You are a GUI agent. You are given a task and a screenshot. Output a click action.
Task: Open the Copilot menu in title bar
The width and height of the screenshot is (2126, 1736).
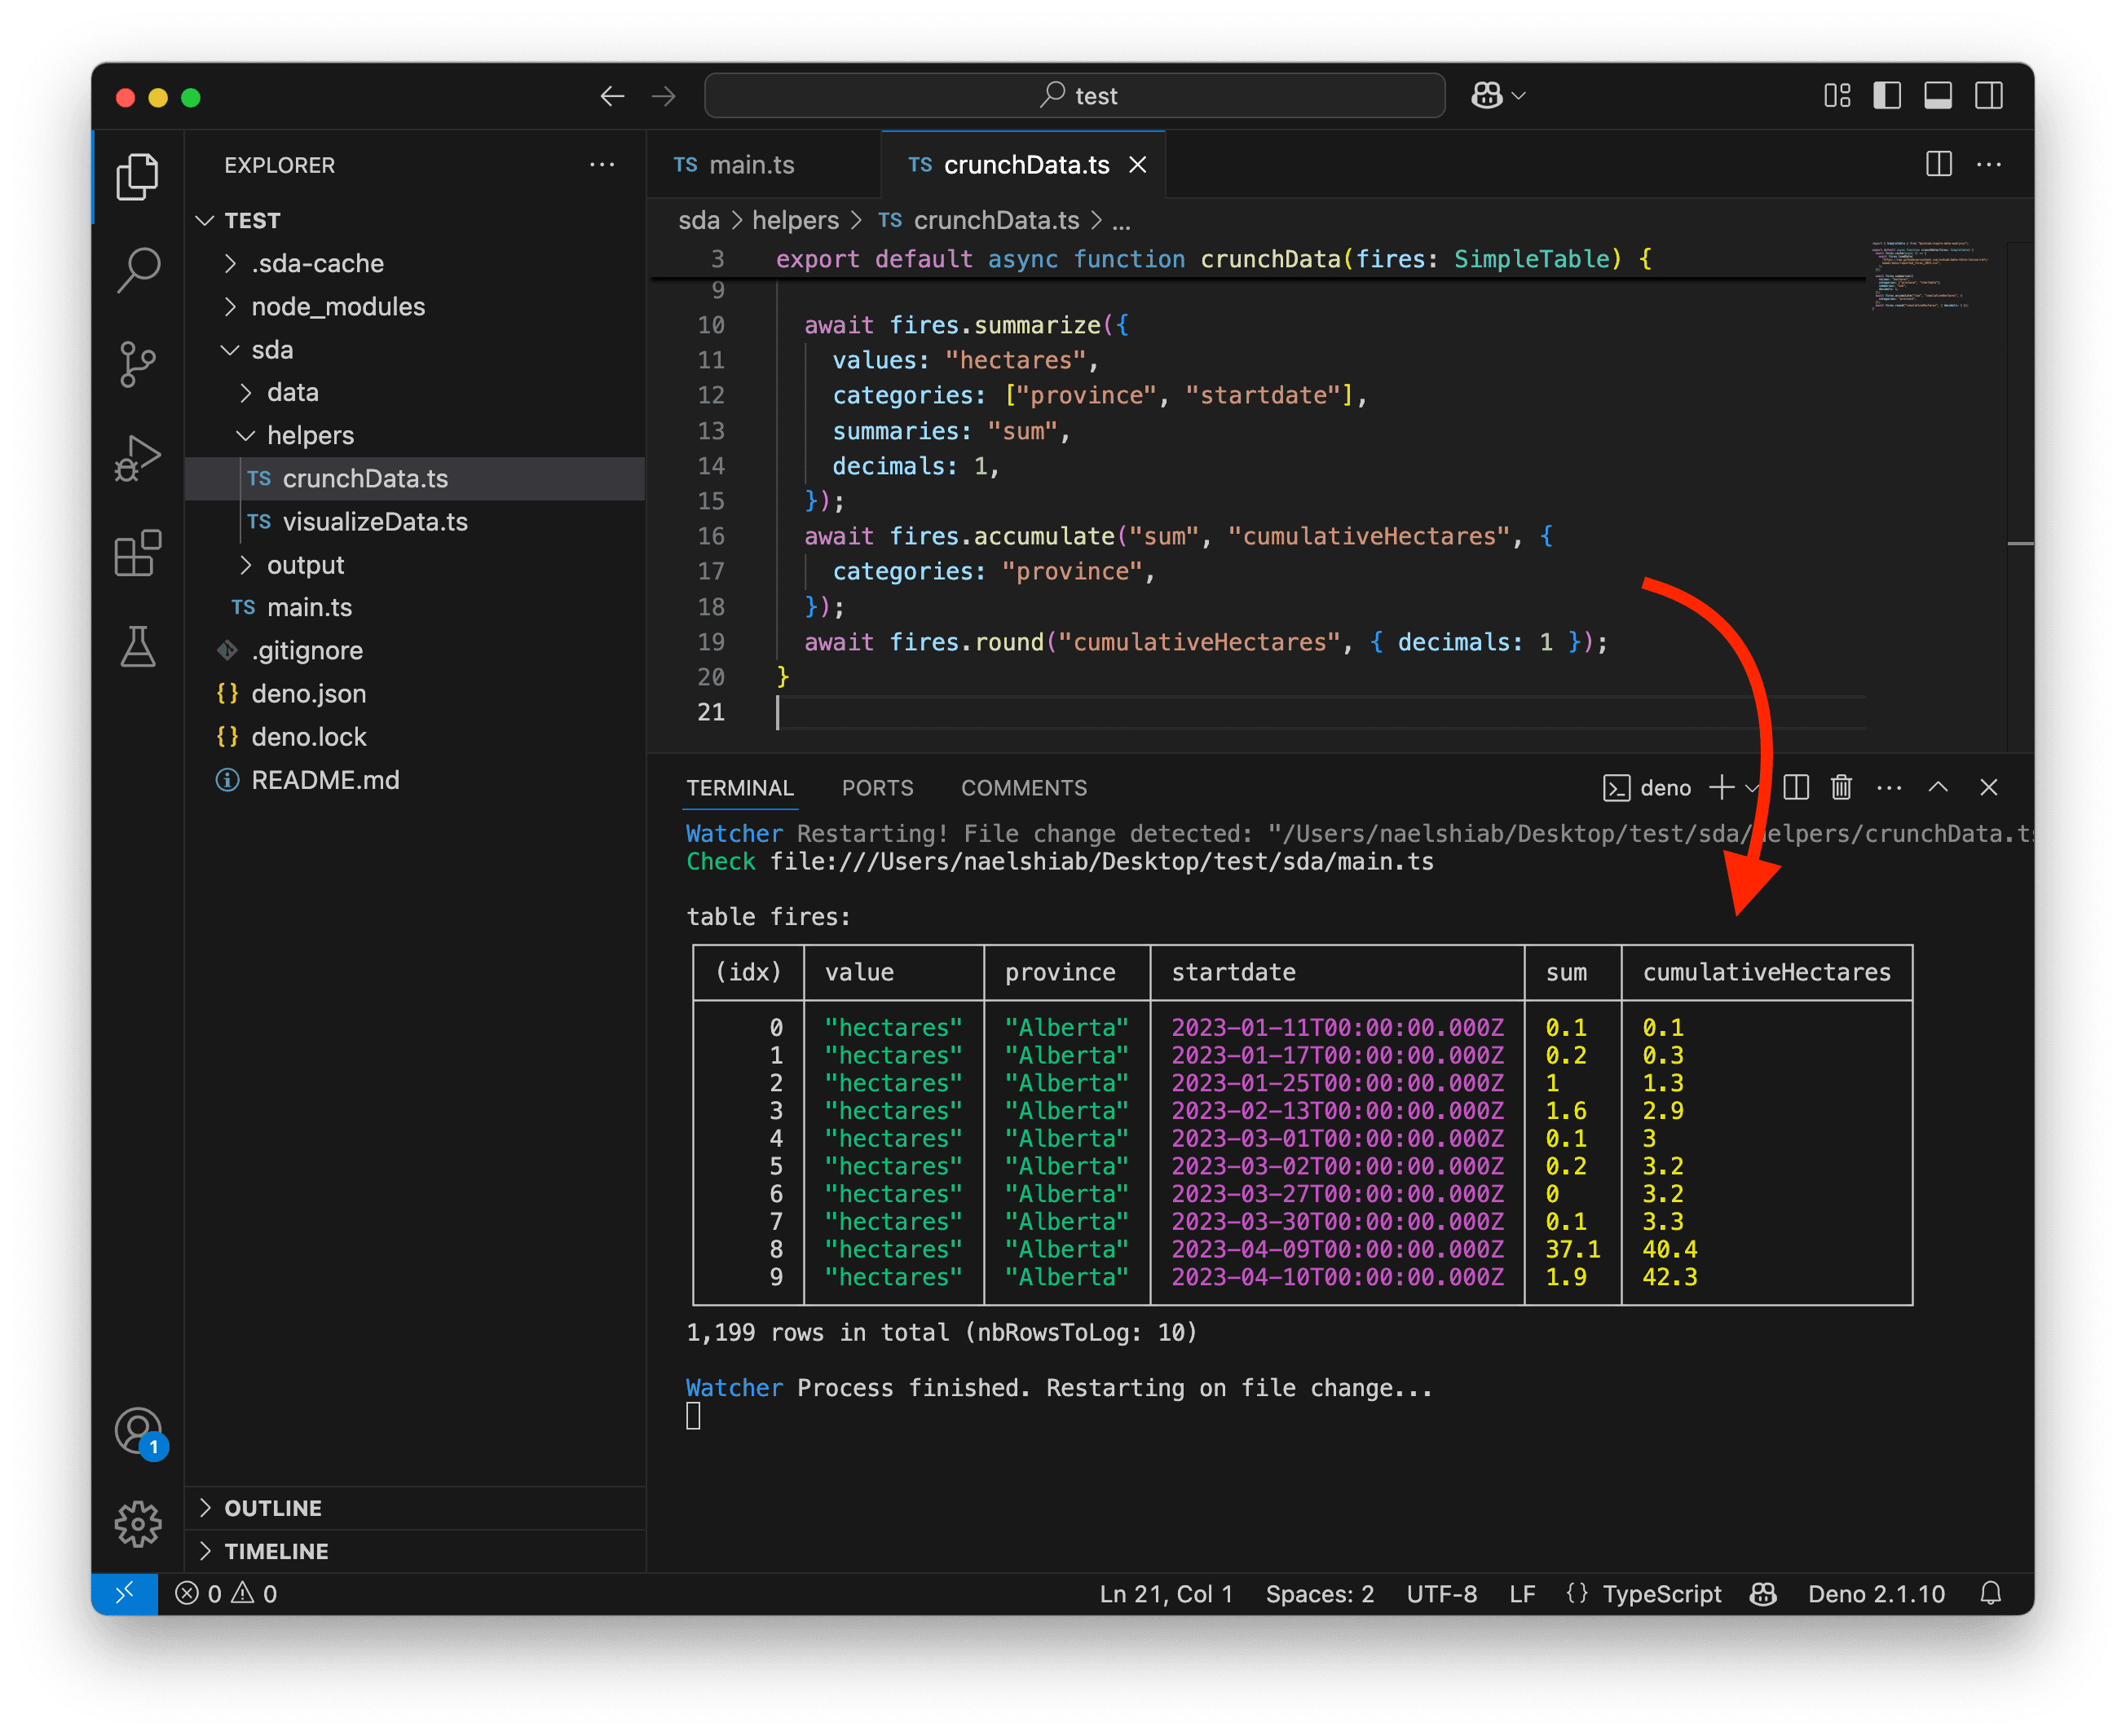pyautogui.click(x=1497, y=96)
